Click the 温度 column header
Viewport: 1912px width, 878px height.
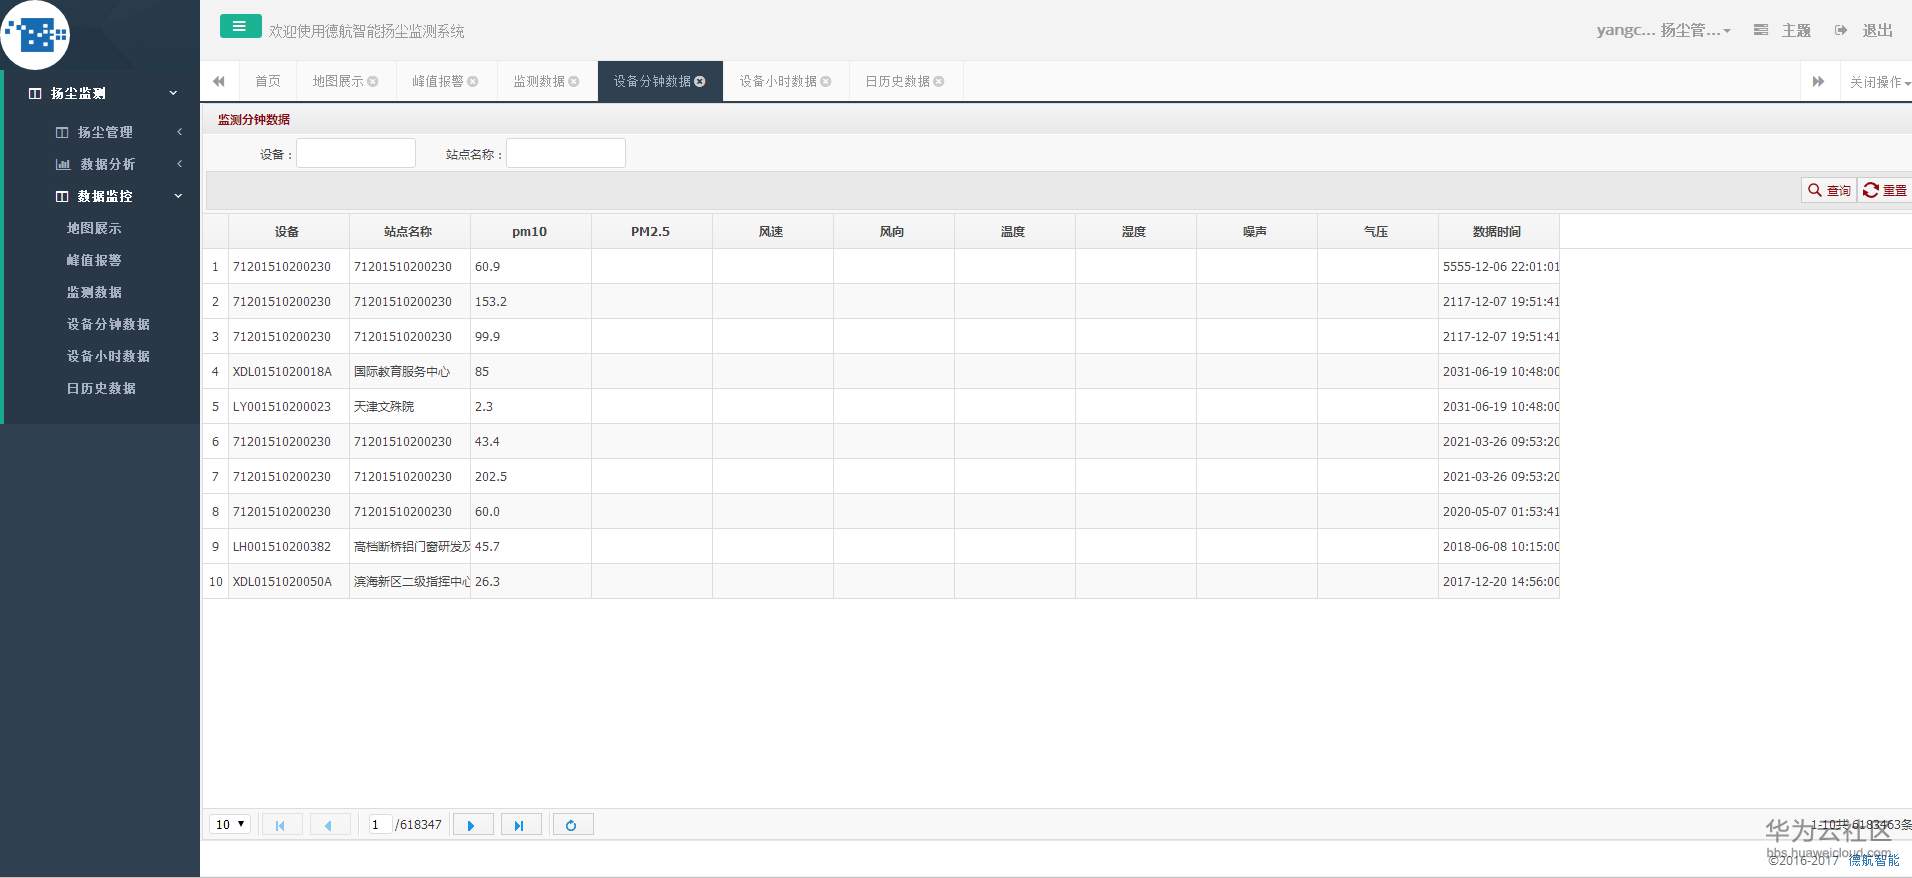pyautogui.click(x=1014, y=231)
